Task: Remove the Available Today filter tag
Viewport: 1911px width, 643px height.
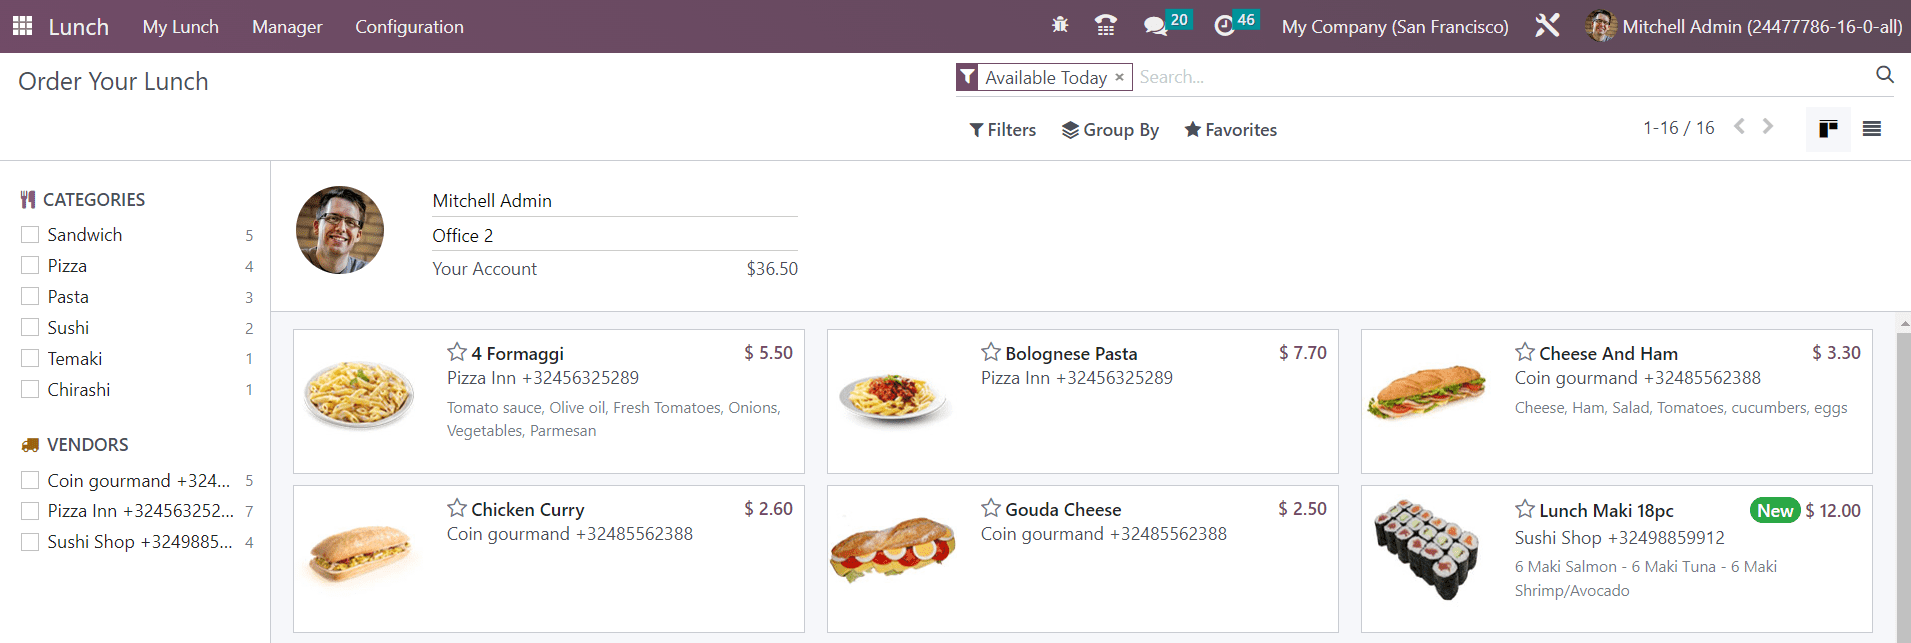Action: [1120, 77]
